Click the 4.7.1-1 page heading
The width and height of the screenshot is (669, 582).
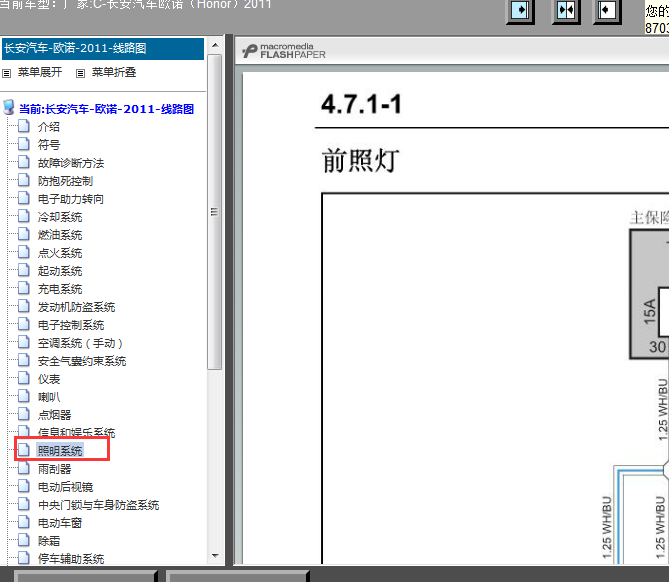coord(361,104)
